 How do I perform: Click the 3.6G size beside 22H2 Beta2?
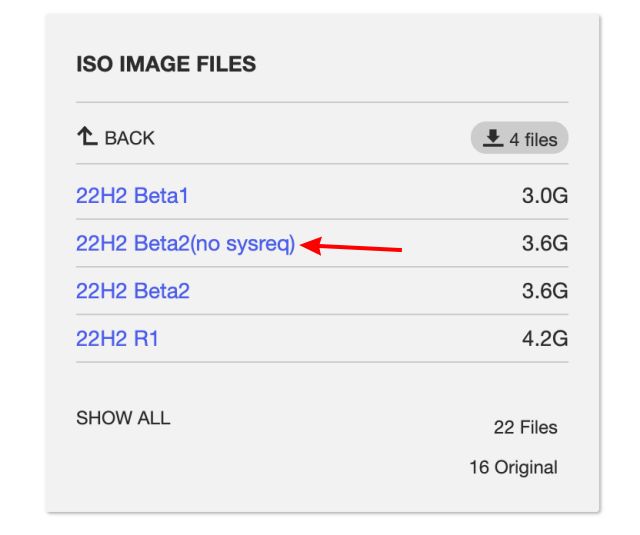coord(544,291)
